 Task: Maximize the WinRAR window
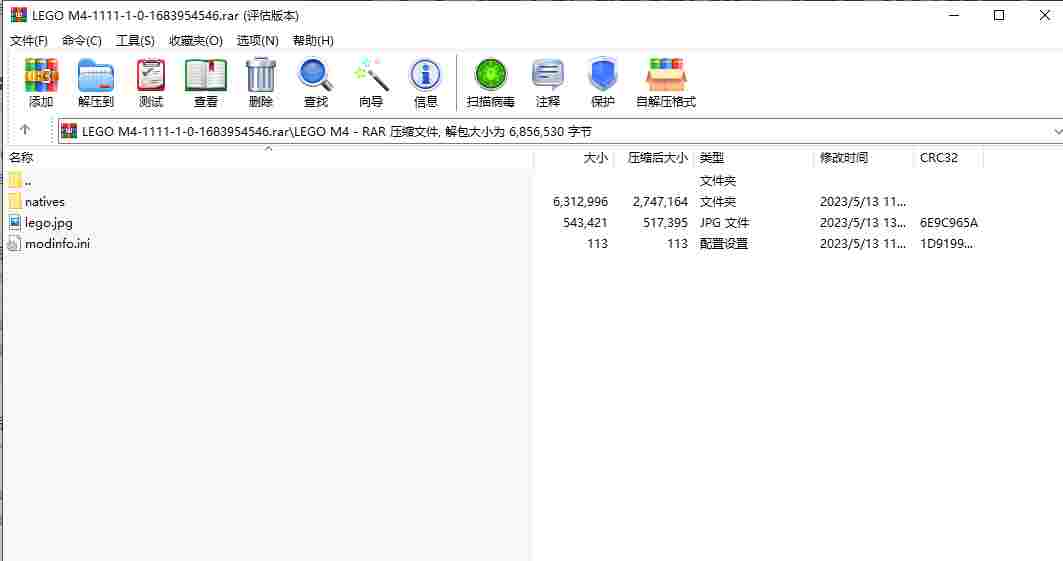pos(999,15)
